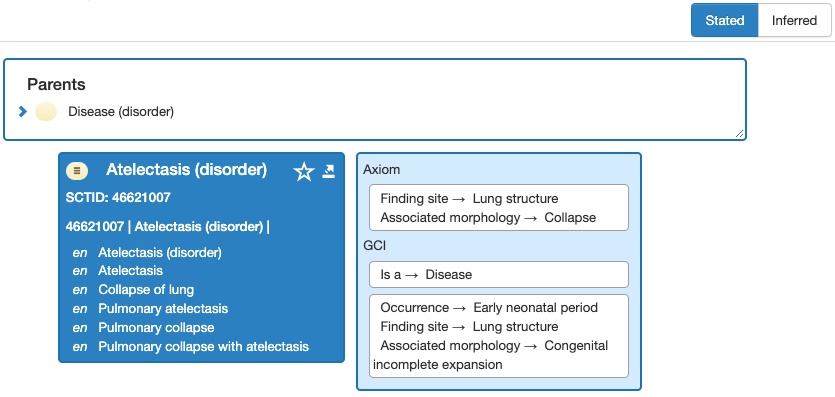Click the resize handle of the Parents box

click(740, 134)
